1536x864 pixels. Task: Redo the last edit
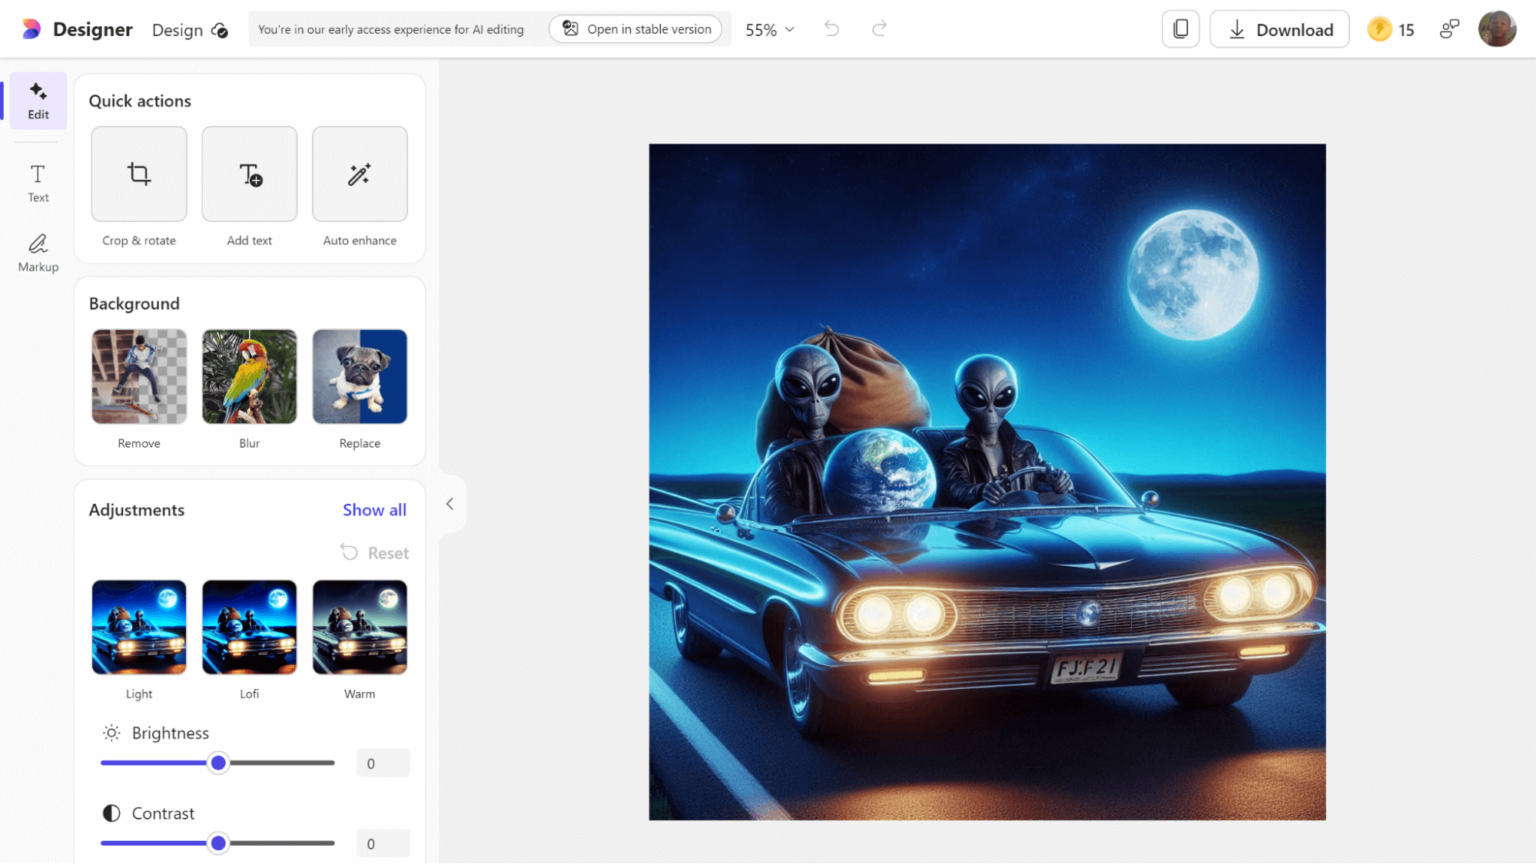pyautogui.click(x=879, y=29)
